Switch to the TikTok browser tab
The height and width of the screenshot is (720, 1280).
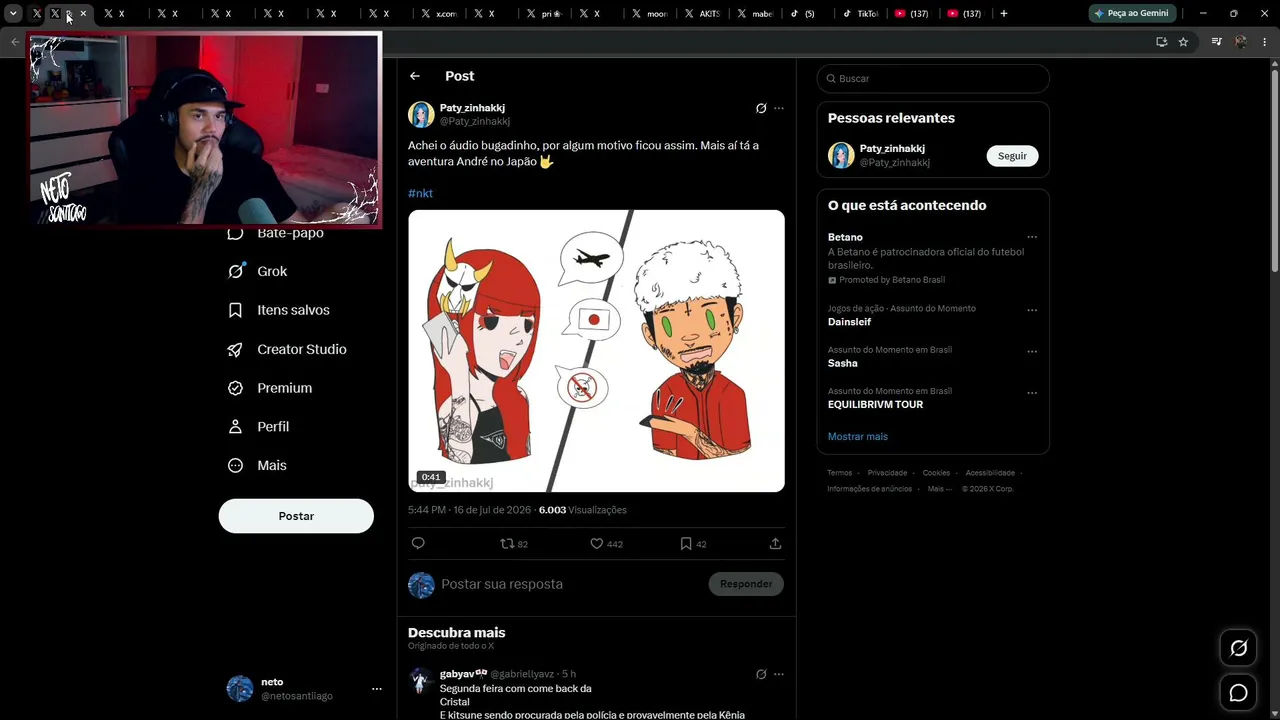pyautogui.click(x=859, y=14)
